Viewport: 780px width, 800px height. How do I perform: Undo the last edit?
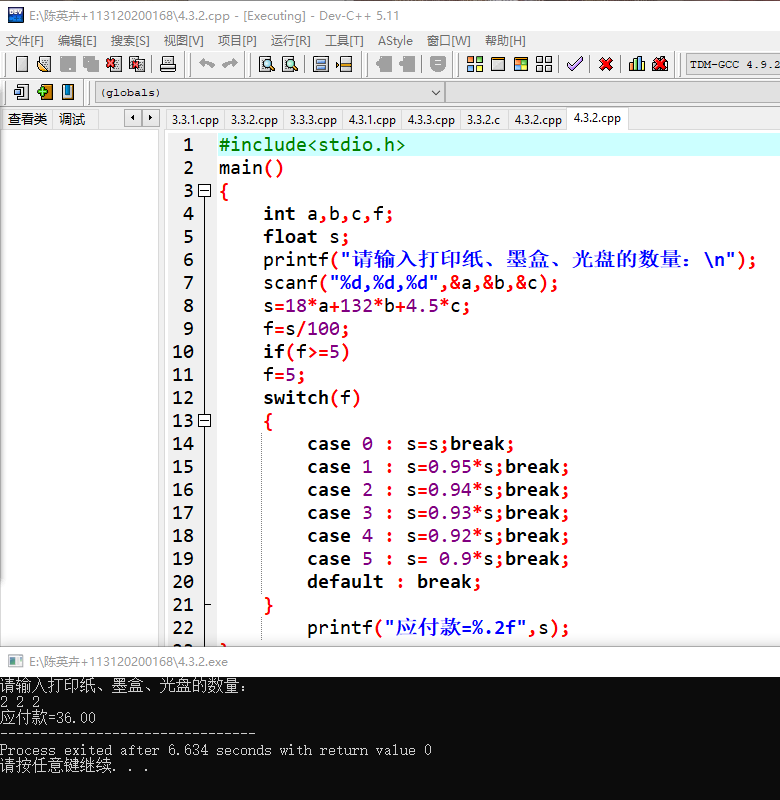[x=207, y=64]
